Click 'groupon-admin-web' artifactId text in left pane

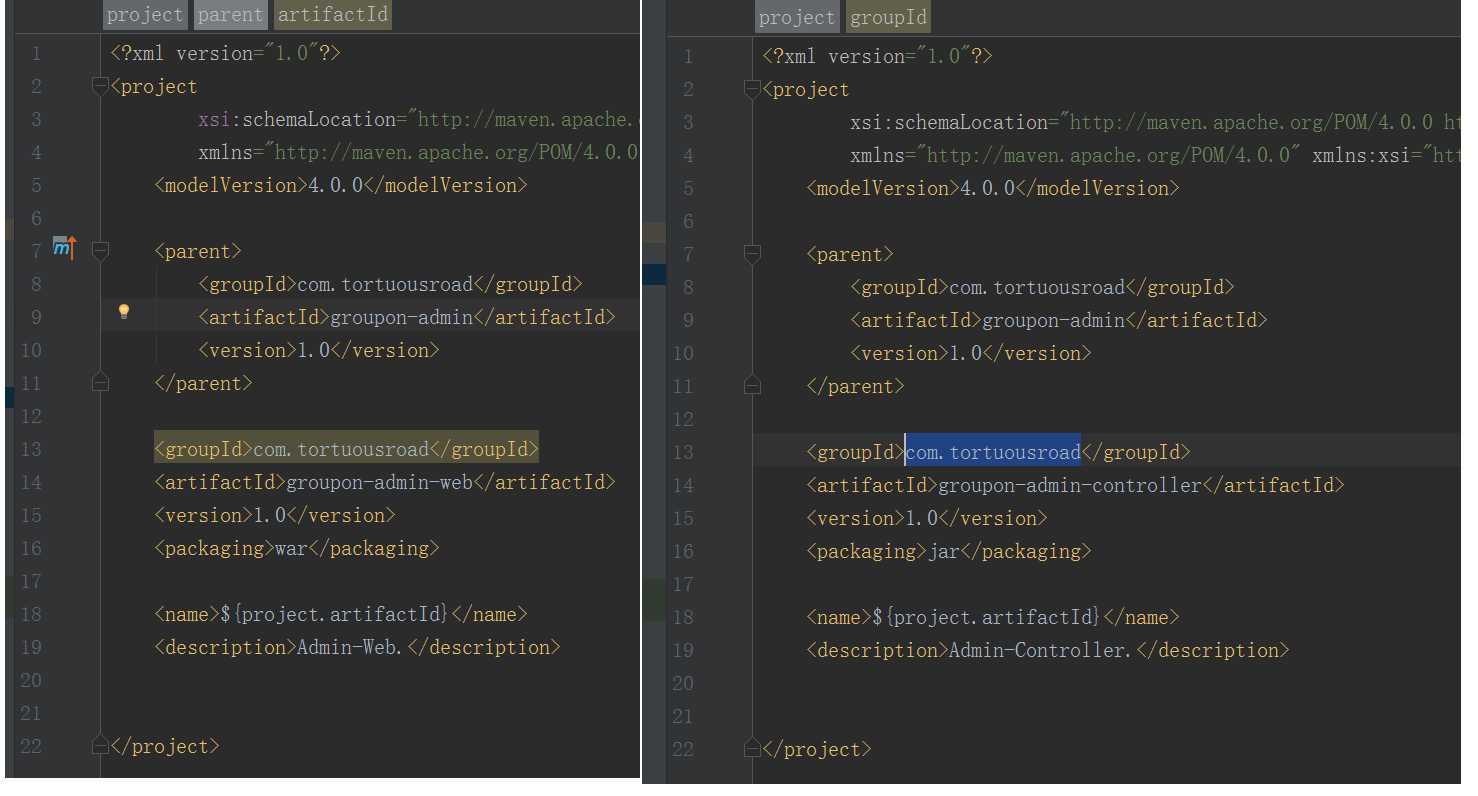click(x=380, y=482)
